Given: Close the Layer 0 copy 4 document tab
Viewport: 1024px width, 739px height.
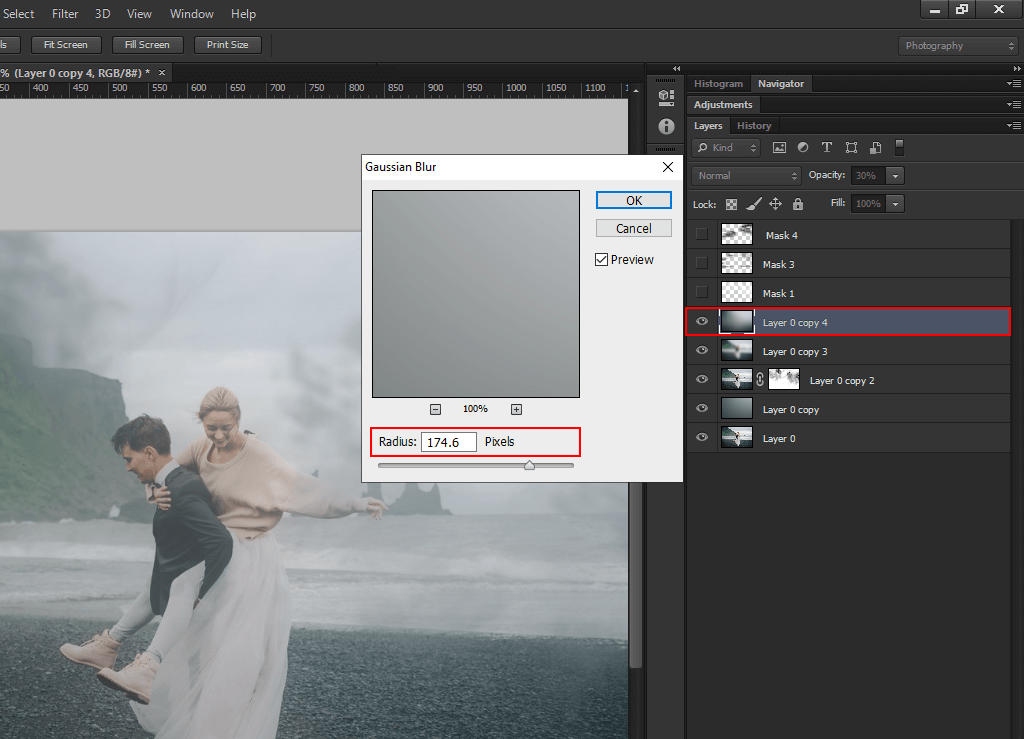Looking at the screenshot, I should pos(162,72).
